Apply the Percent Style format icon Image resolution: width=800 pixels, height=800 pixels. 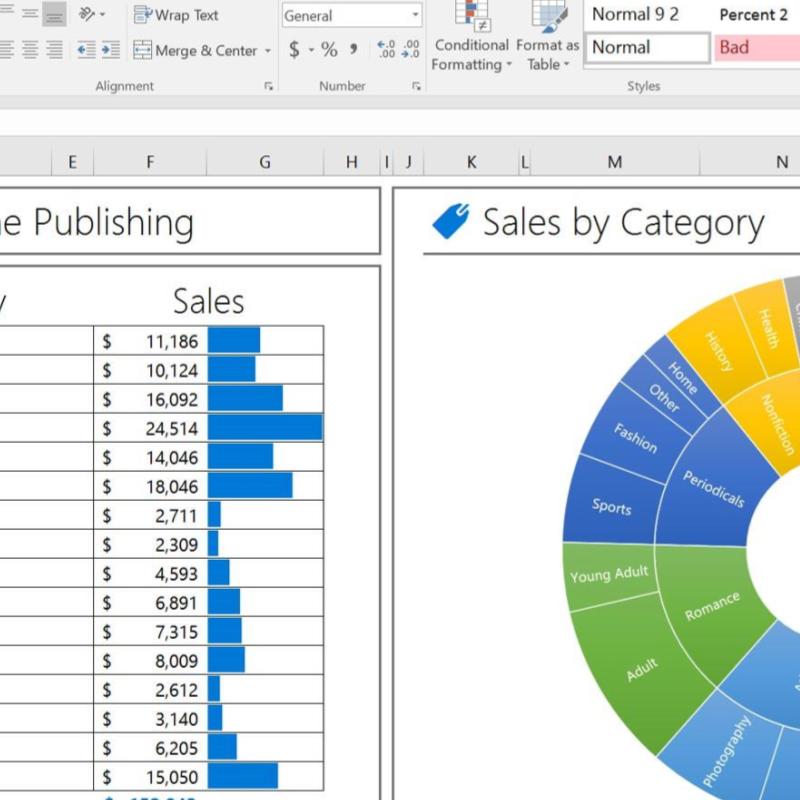(329, 50)
